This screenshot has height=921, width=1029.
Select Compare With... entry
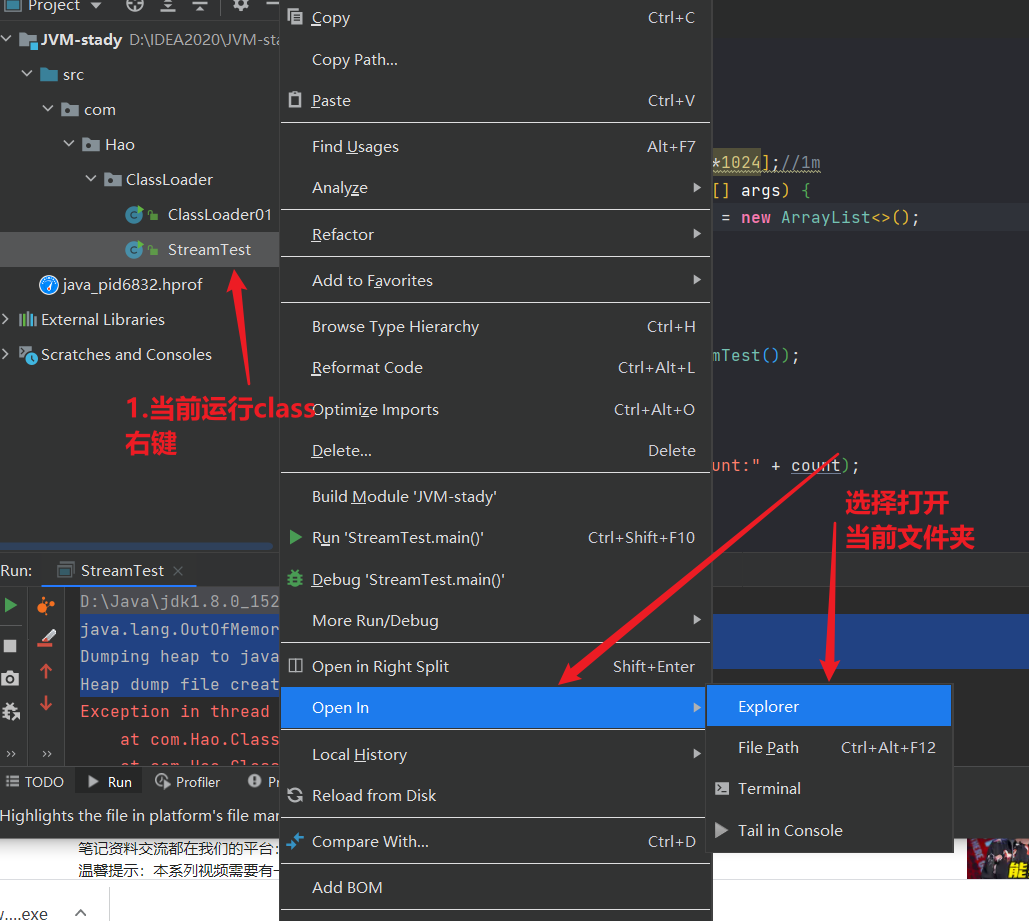tap(495, 842)
